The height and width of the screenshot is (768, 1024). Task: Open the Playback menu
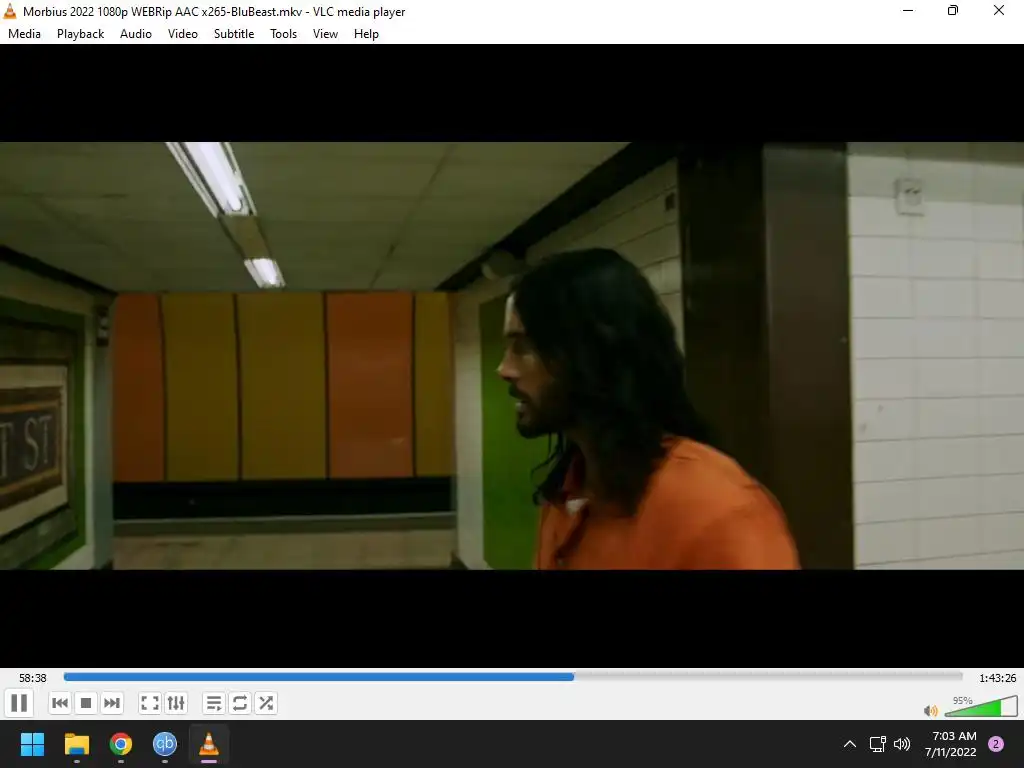click(80, 34)
